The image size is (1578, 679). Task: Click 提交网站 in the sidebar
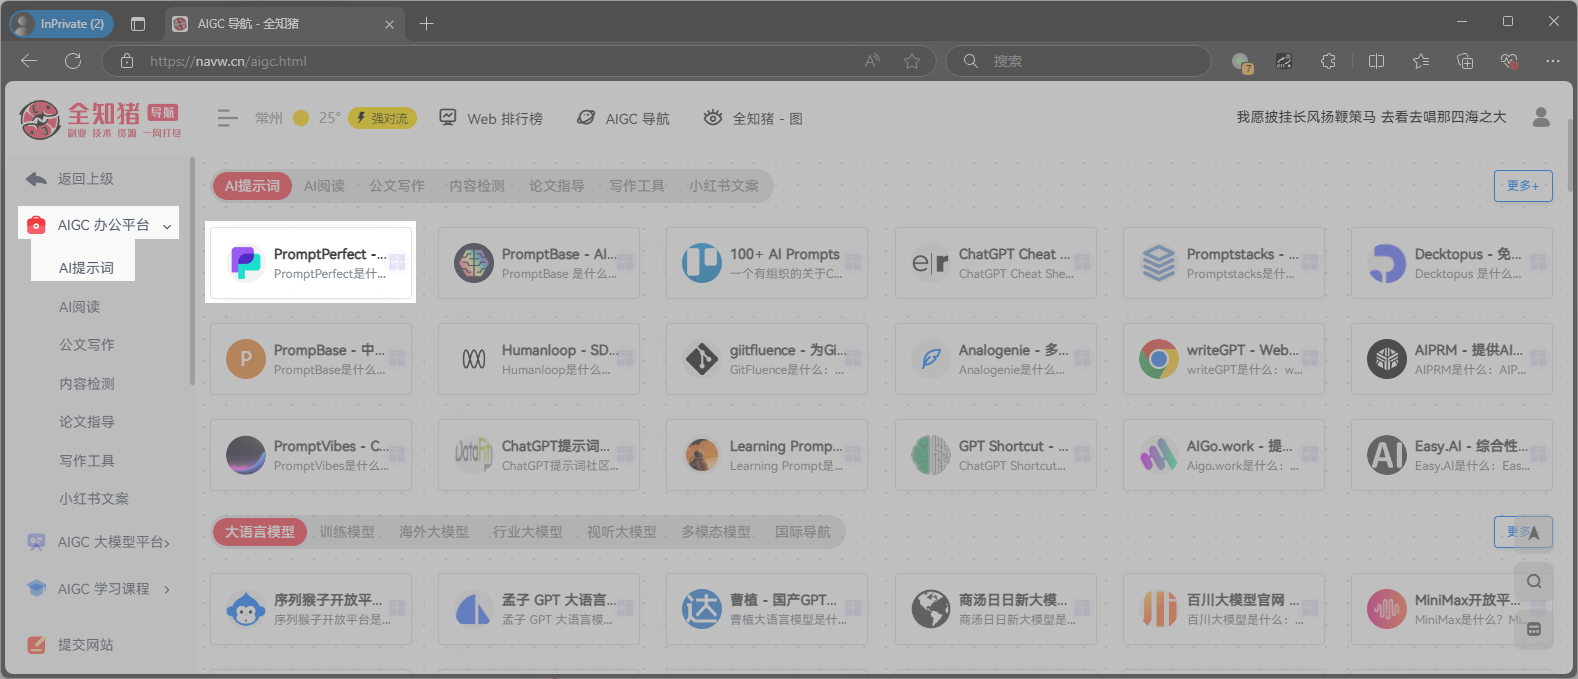coord(70,645)
